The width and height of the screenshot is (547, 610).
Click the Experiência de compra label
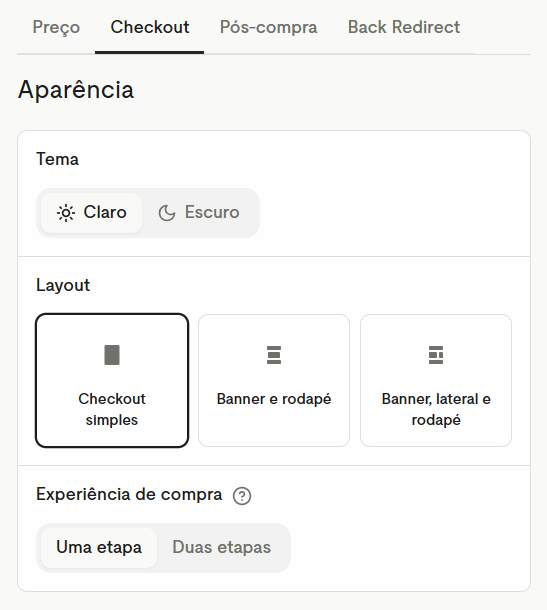(129, 495)
